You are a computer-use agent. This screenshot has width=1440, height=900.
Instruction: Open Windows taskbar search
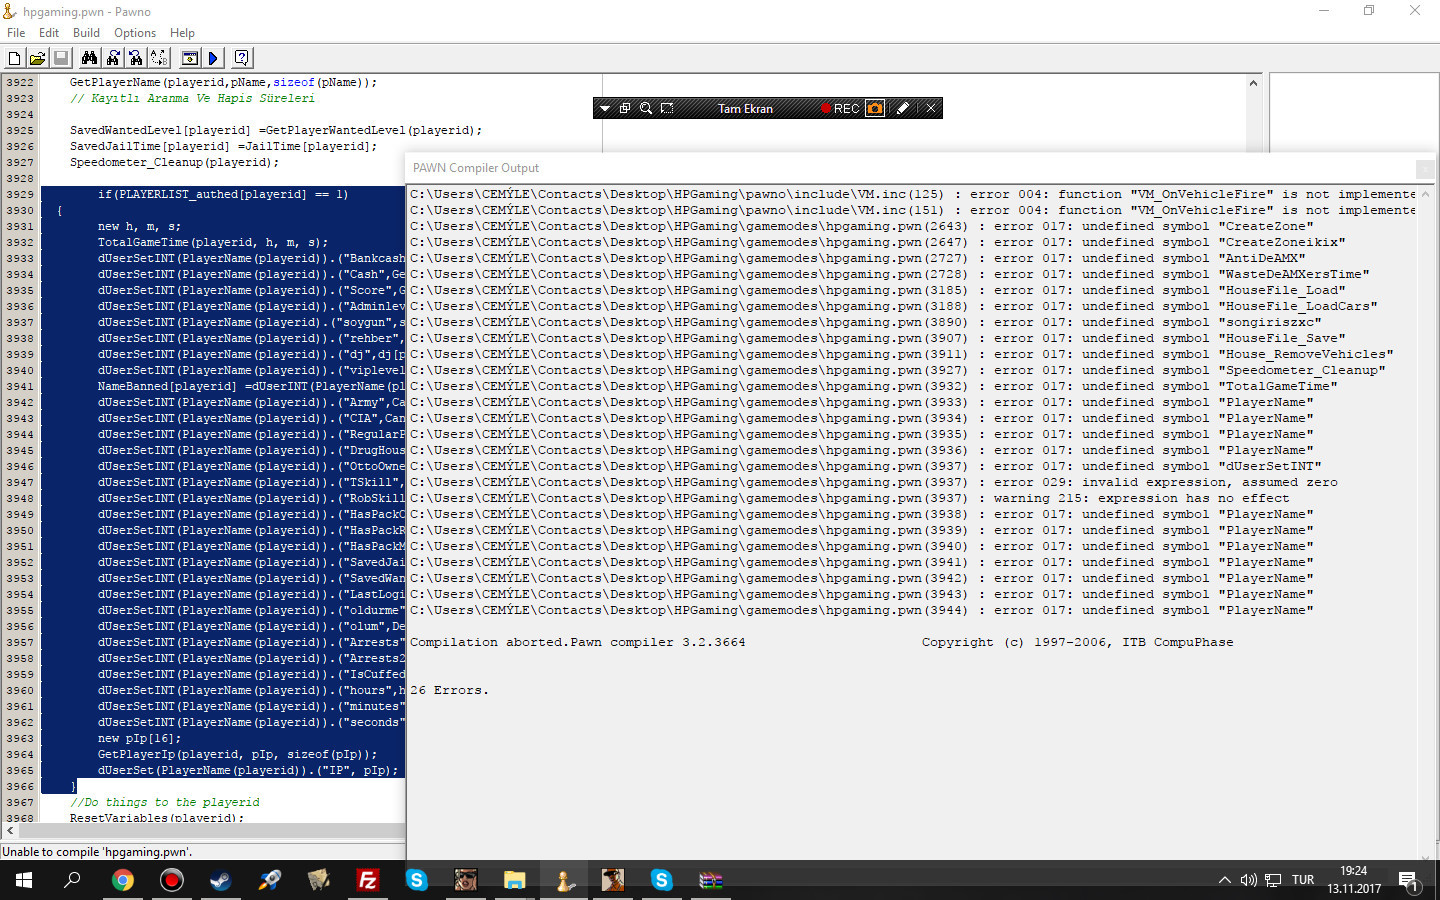click(72, 880)
